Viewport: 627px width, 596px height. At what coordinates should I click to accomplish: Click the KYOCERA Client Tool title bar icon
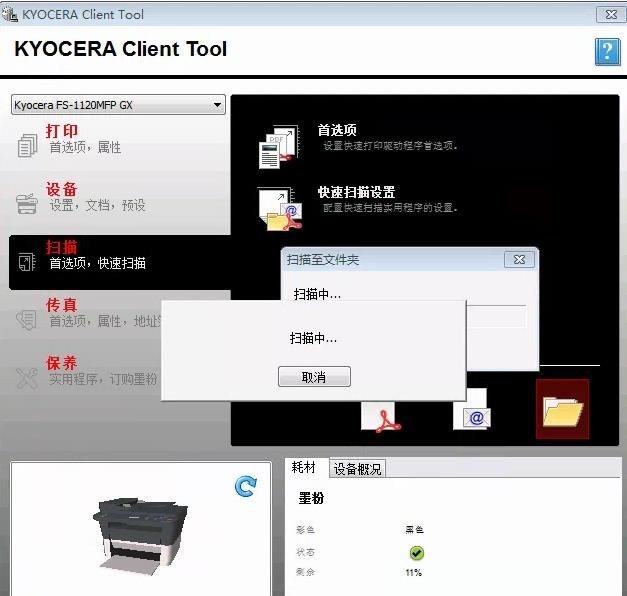[x=10, y=14]
